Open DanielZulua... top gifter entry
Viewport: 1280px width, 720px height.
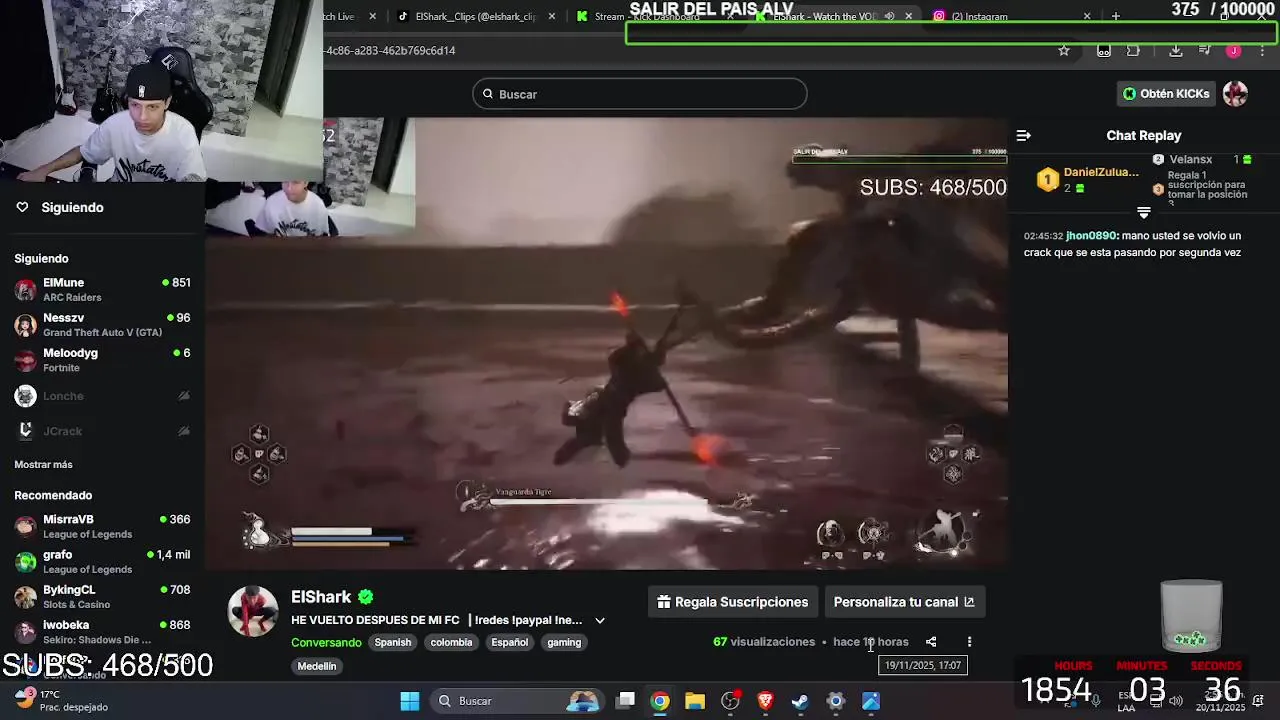(1088, 179)
